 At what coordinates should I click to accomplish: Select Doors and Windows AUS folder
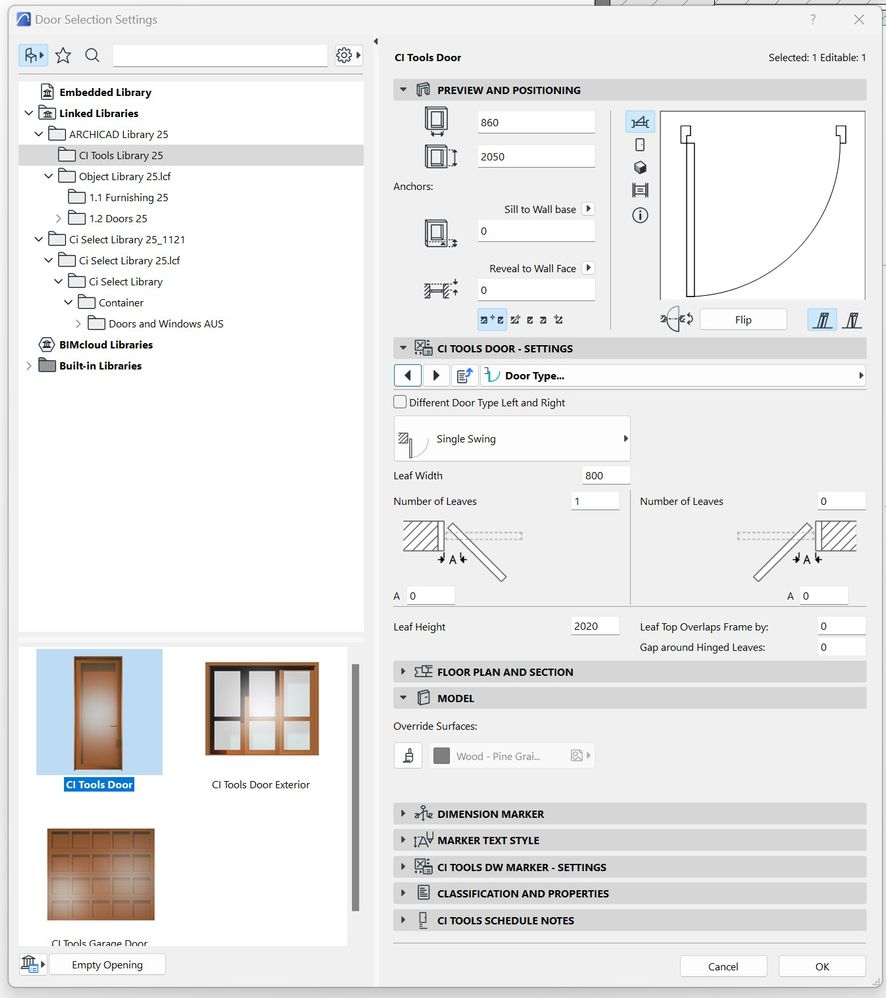[166, 323]
